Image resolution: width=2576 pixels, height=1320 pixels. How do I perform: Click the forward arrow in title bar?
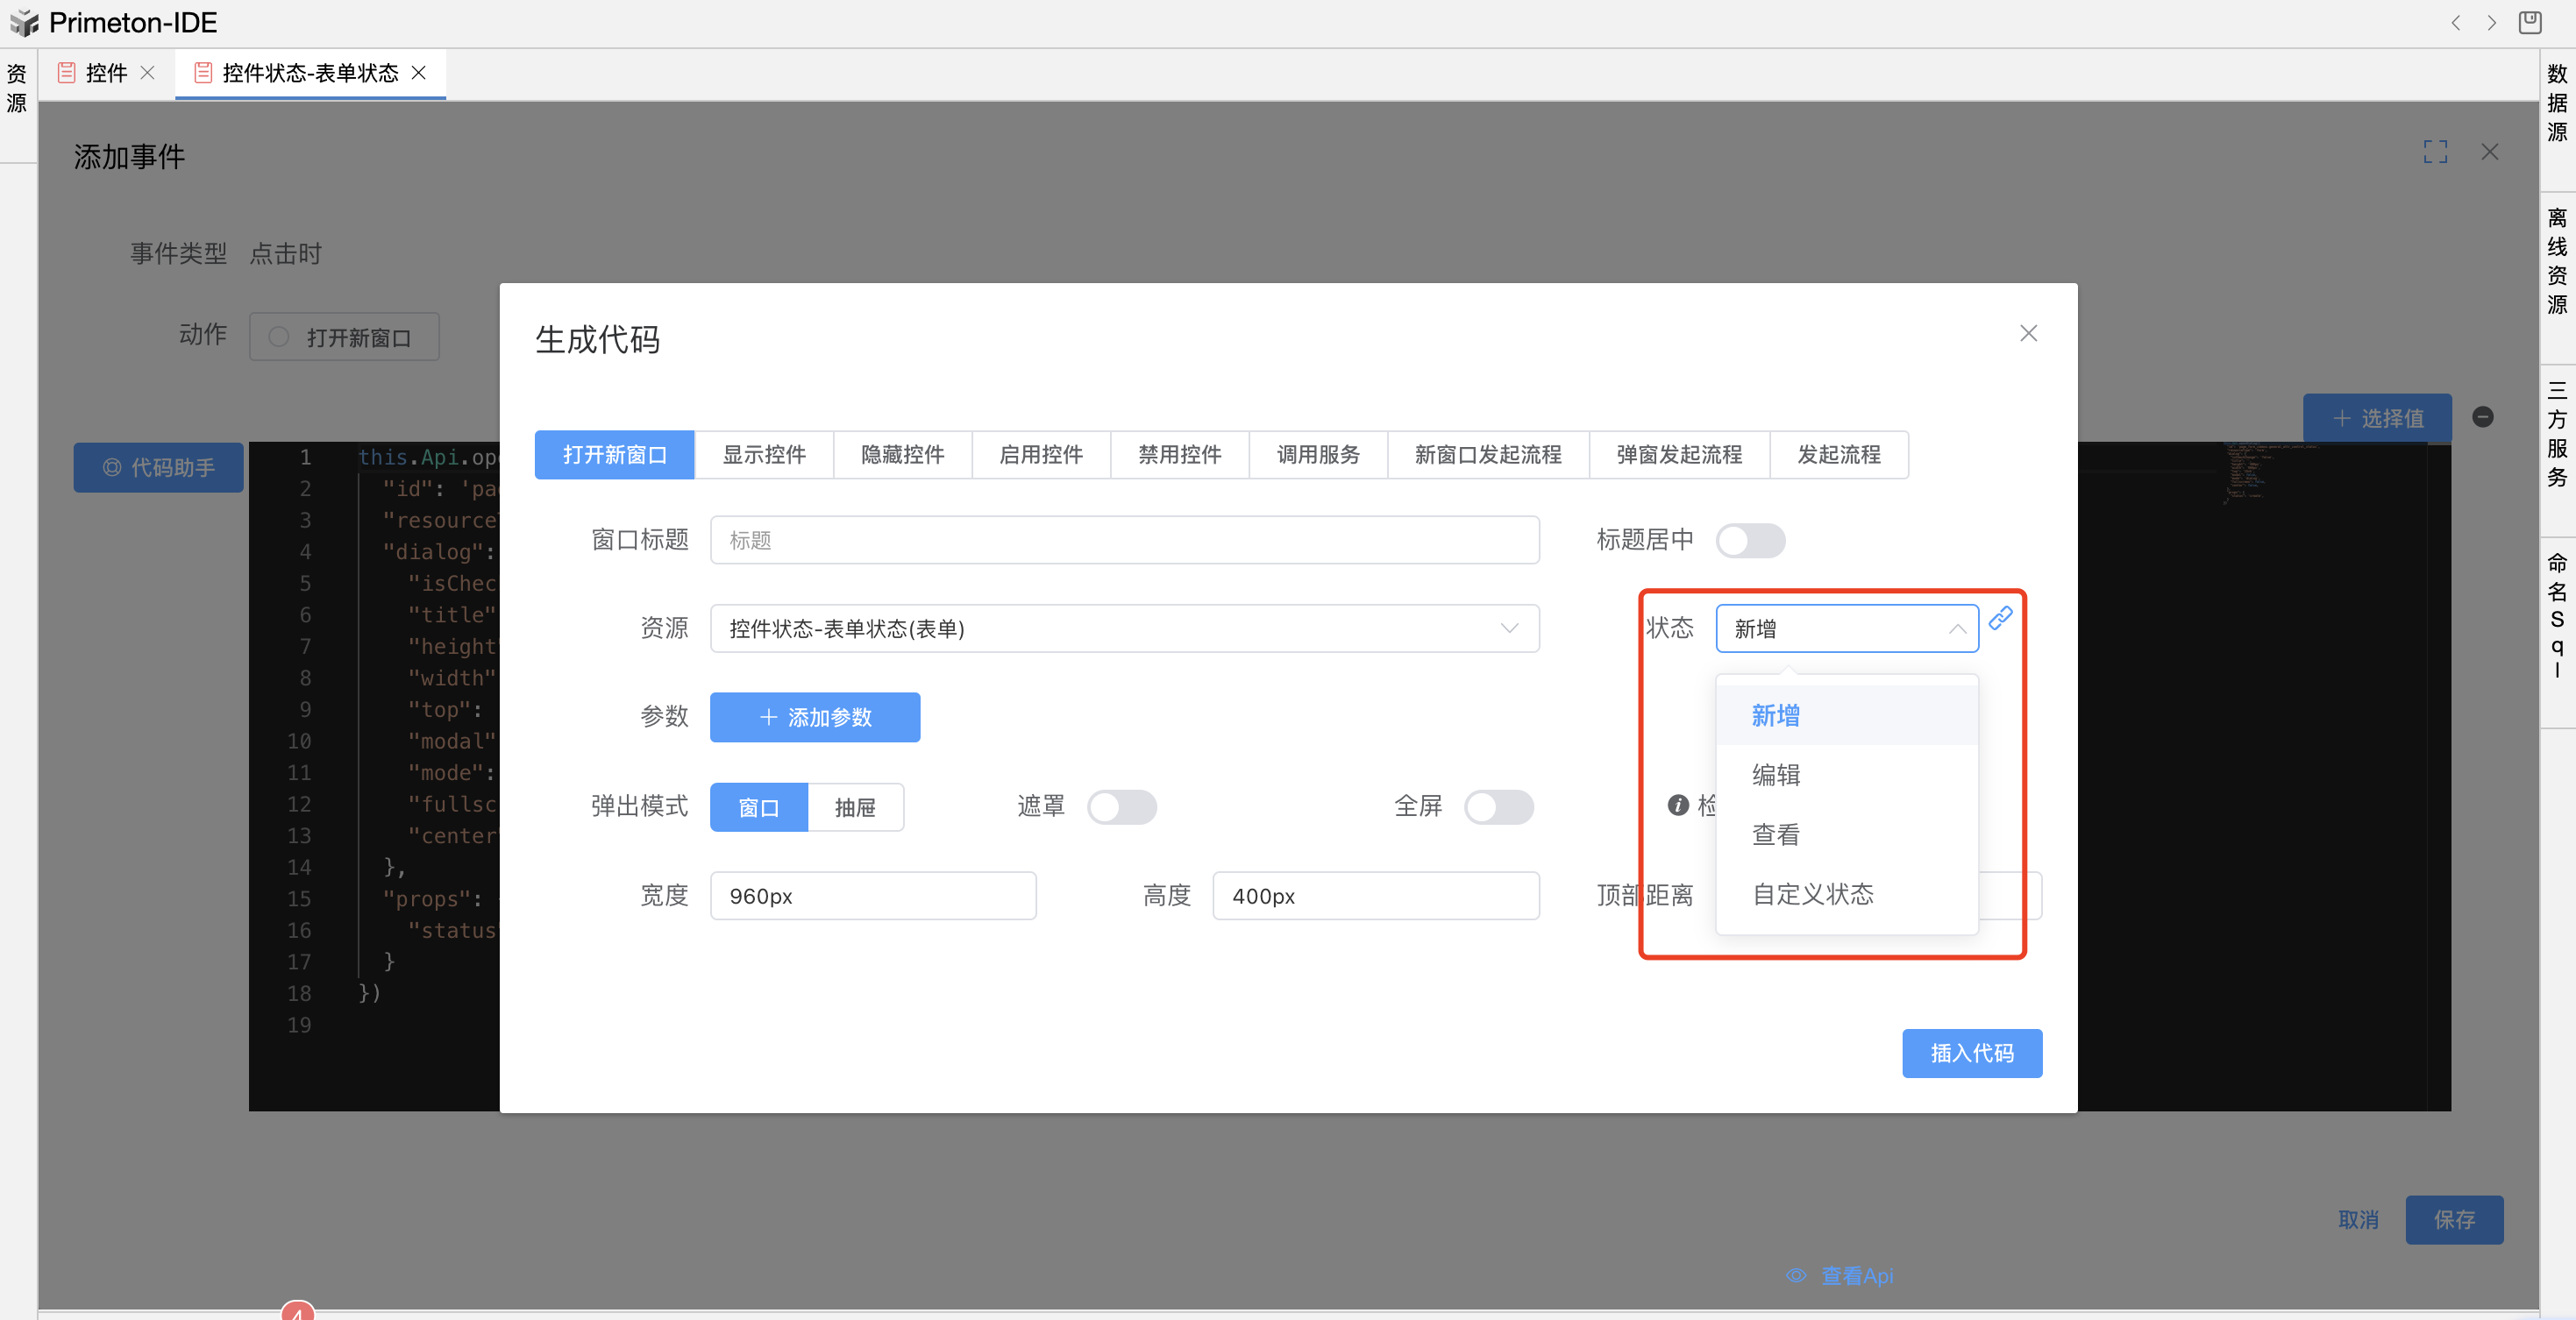pos(2491,23)
